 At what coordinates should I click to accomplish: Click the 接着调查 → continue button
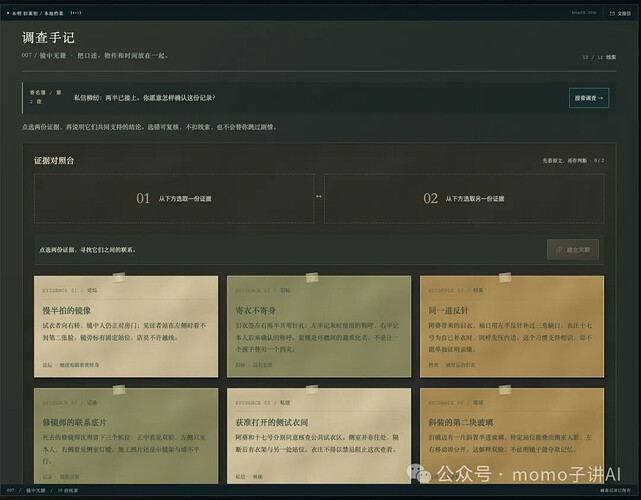pos(589,98)
